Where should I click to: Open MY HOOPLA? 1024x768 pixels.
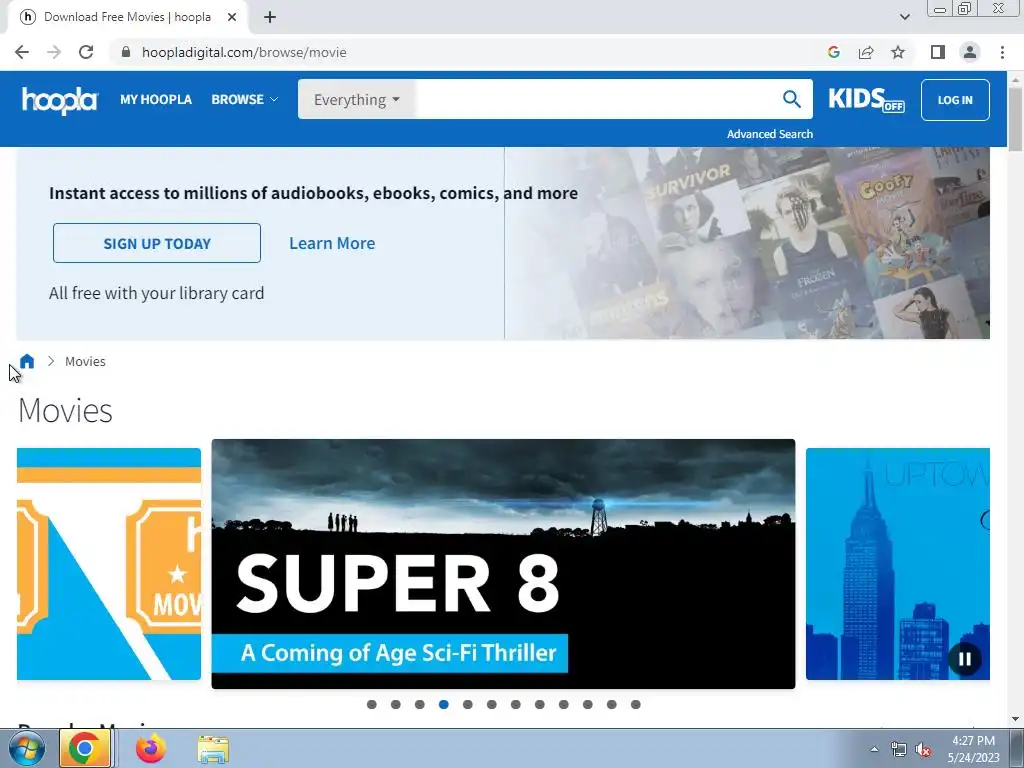coord(155,99)
